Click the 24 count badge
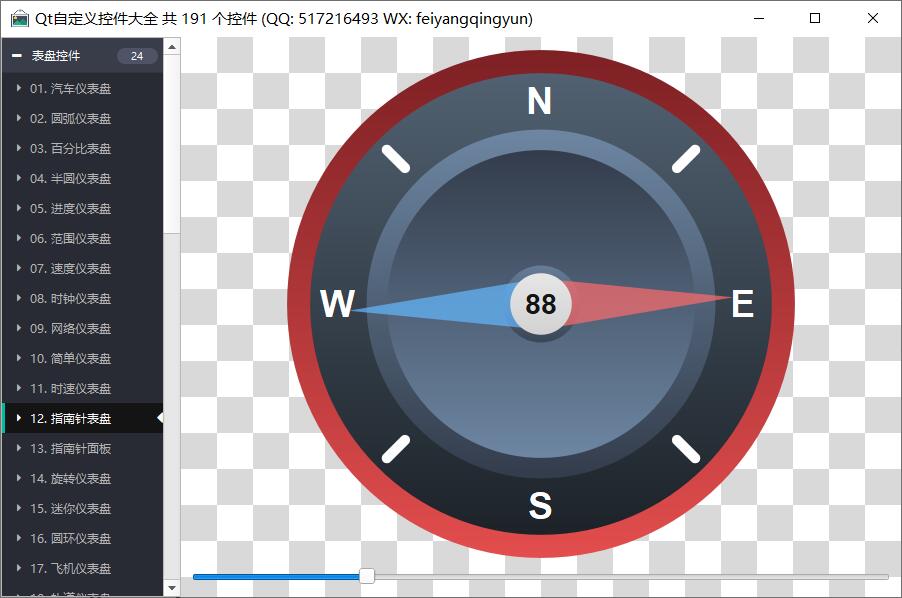 point(137,56)
